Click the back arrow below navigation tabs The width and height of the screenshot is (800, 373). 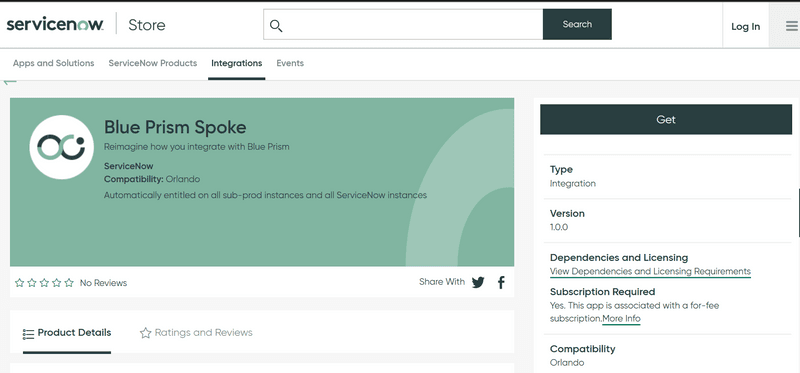[x=10, y=82]
